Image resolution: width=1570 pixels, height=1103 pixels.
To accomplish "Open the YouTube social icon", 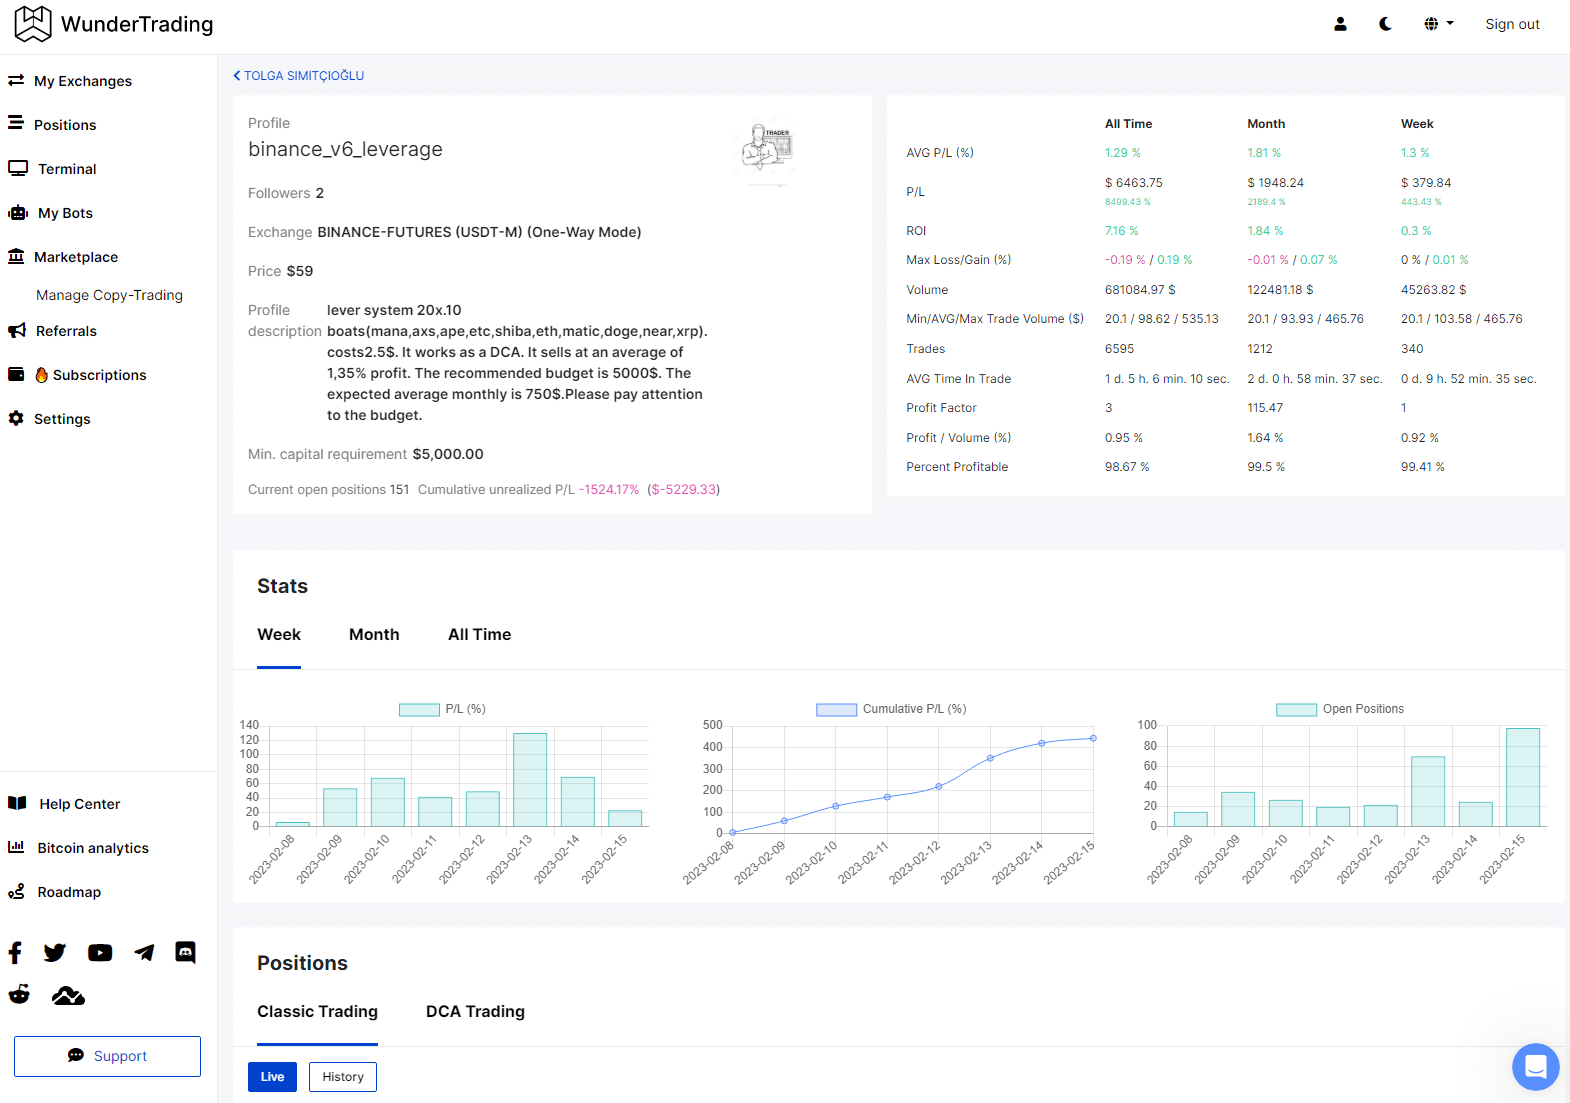I will point(100,952).
